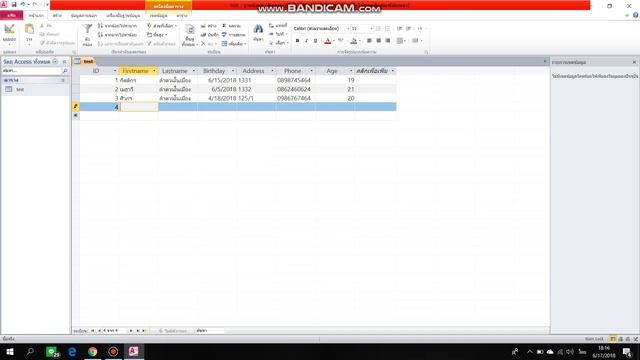Open Edge browser from taskbar
Image resolution: width=640 pixels, height=360 pixels.
(x=72, y=351)
